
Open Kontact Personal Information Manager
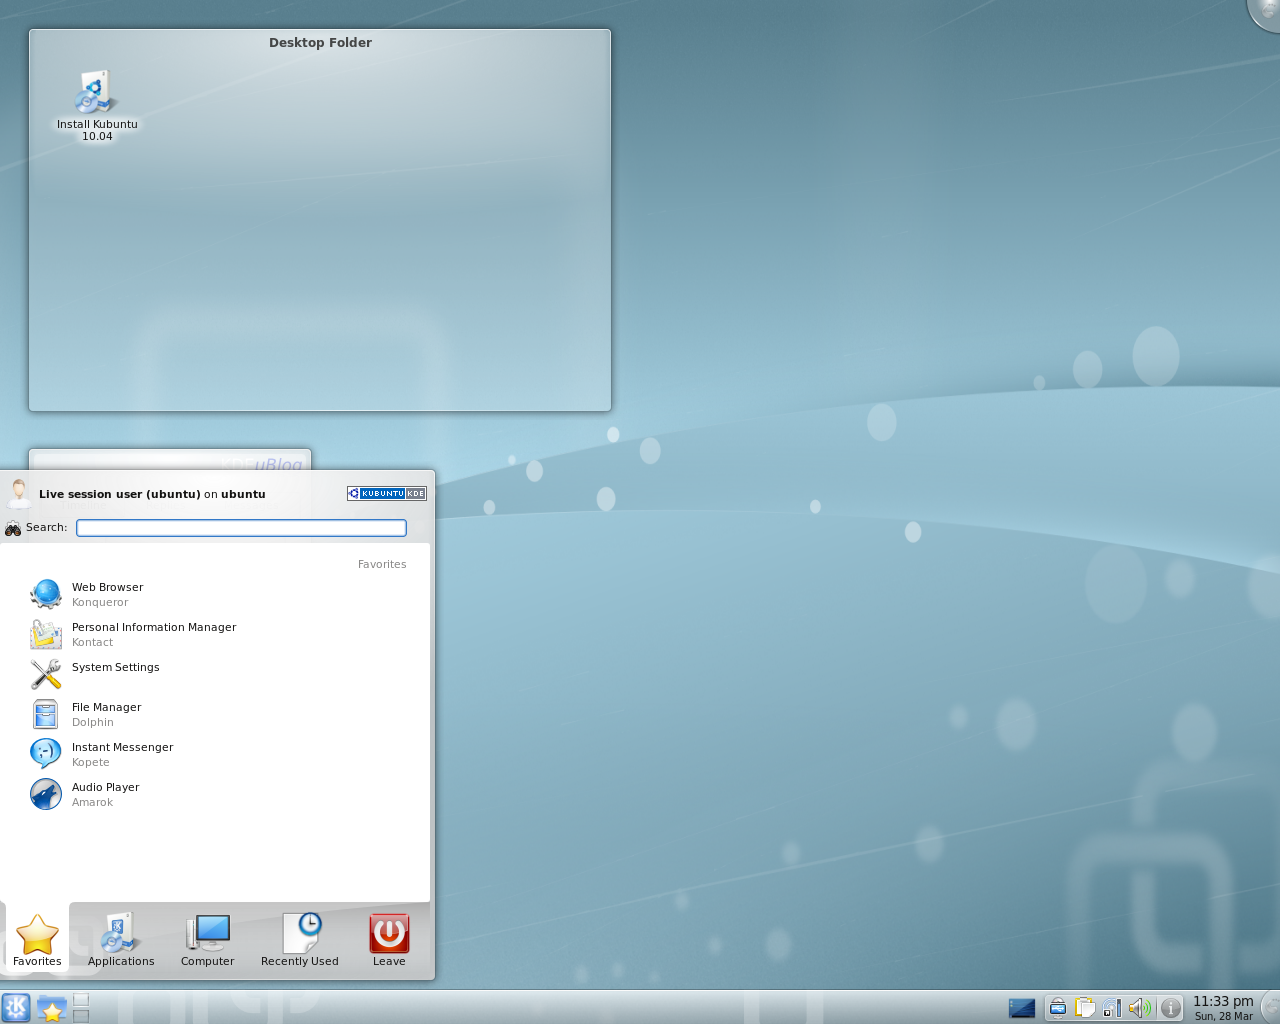[153, 634]
